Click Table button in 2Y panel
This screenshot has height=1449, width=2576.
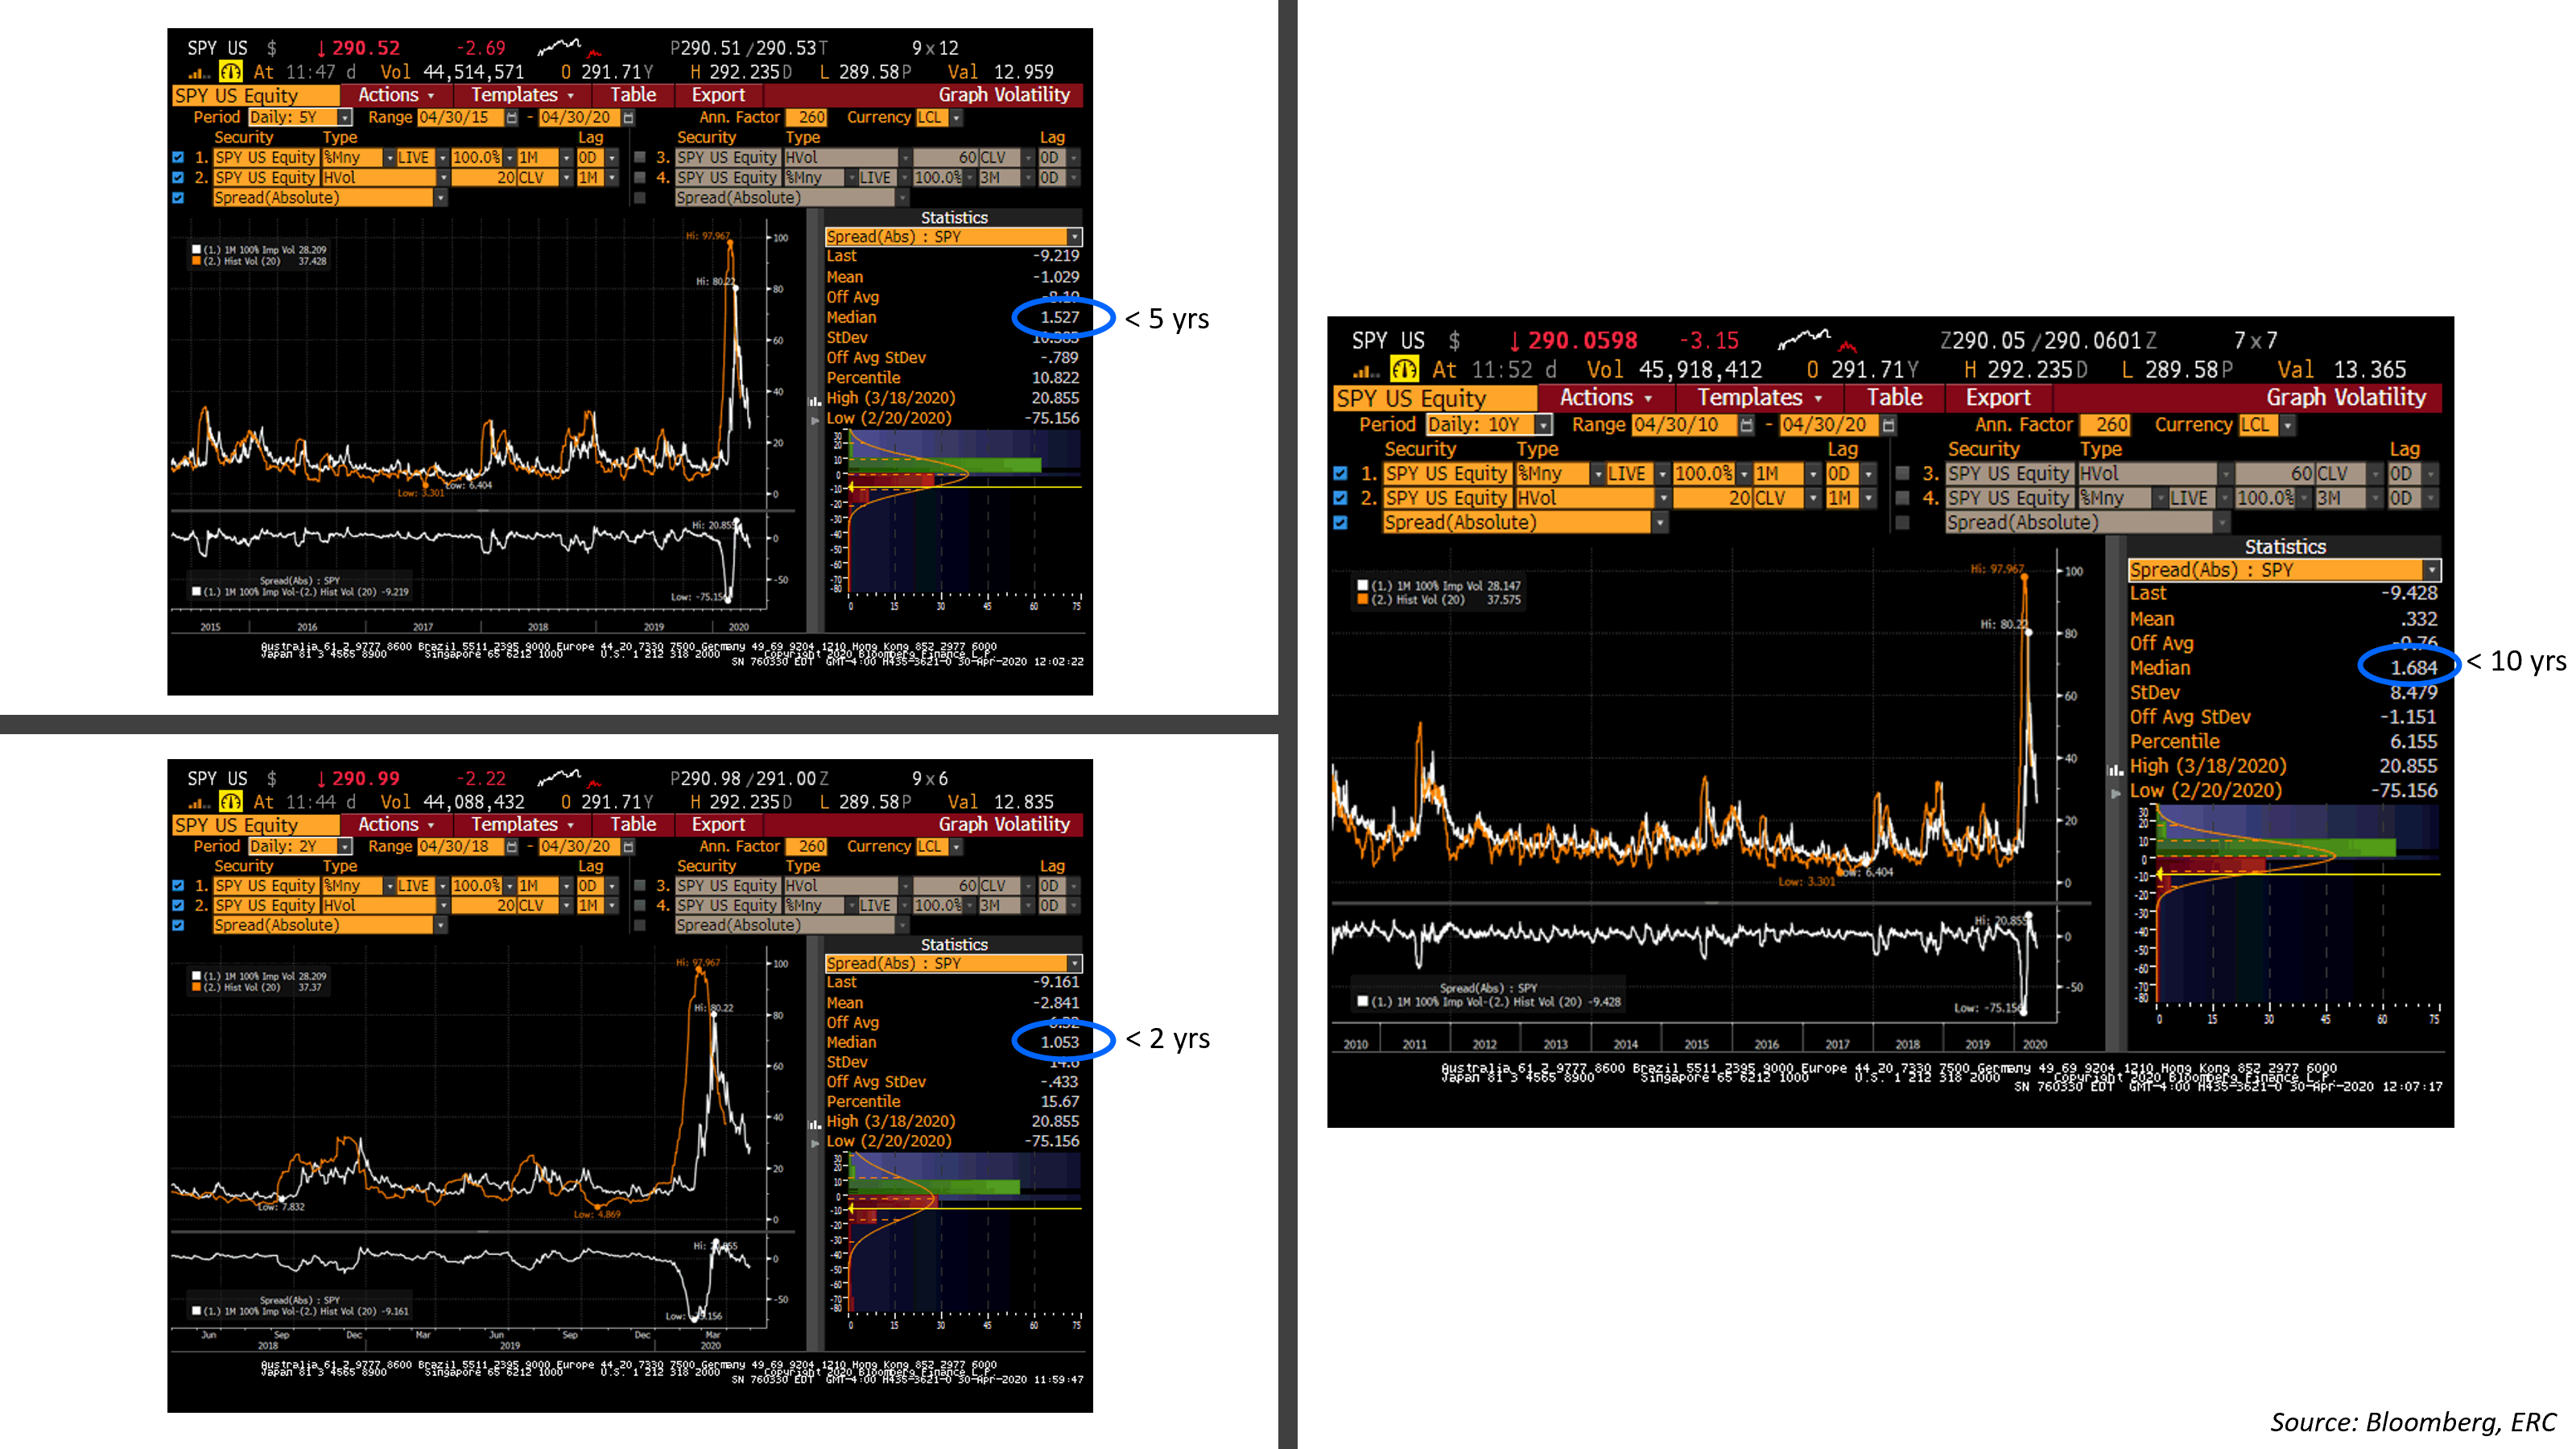pyautogui.click(x=633, y=824)
